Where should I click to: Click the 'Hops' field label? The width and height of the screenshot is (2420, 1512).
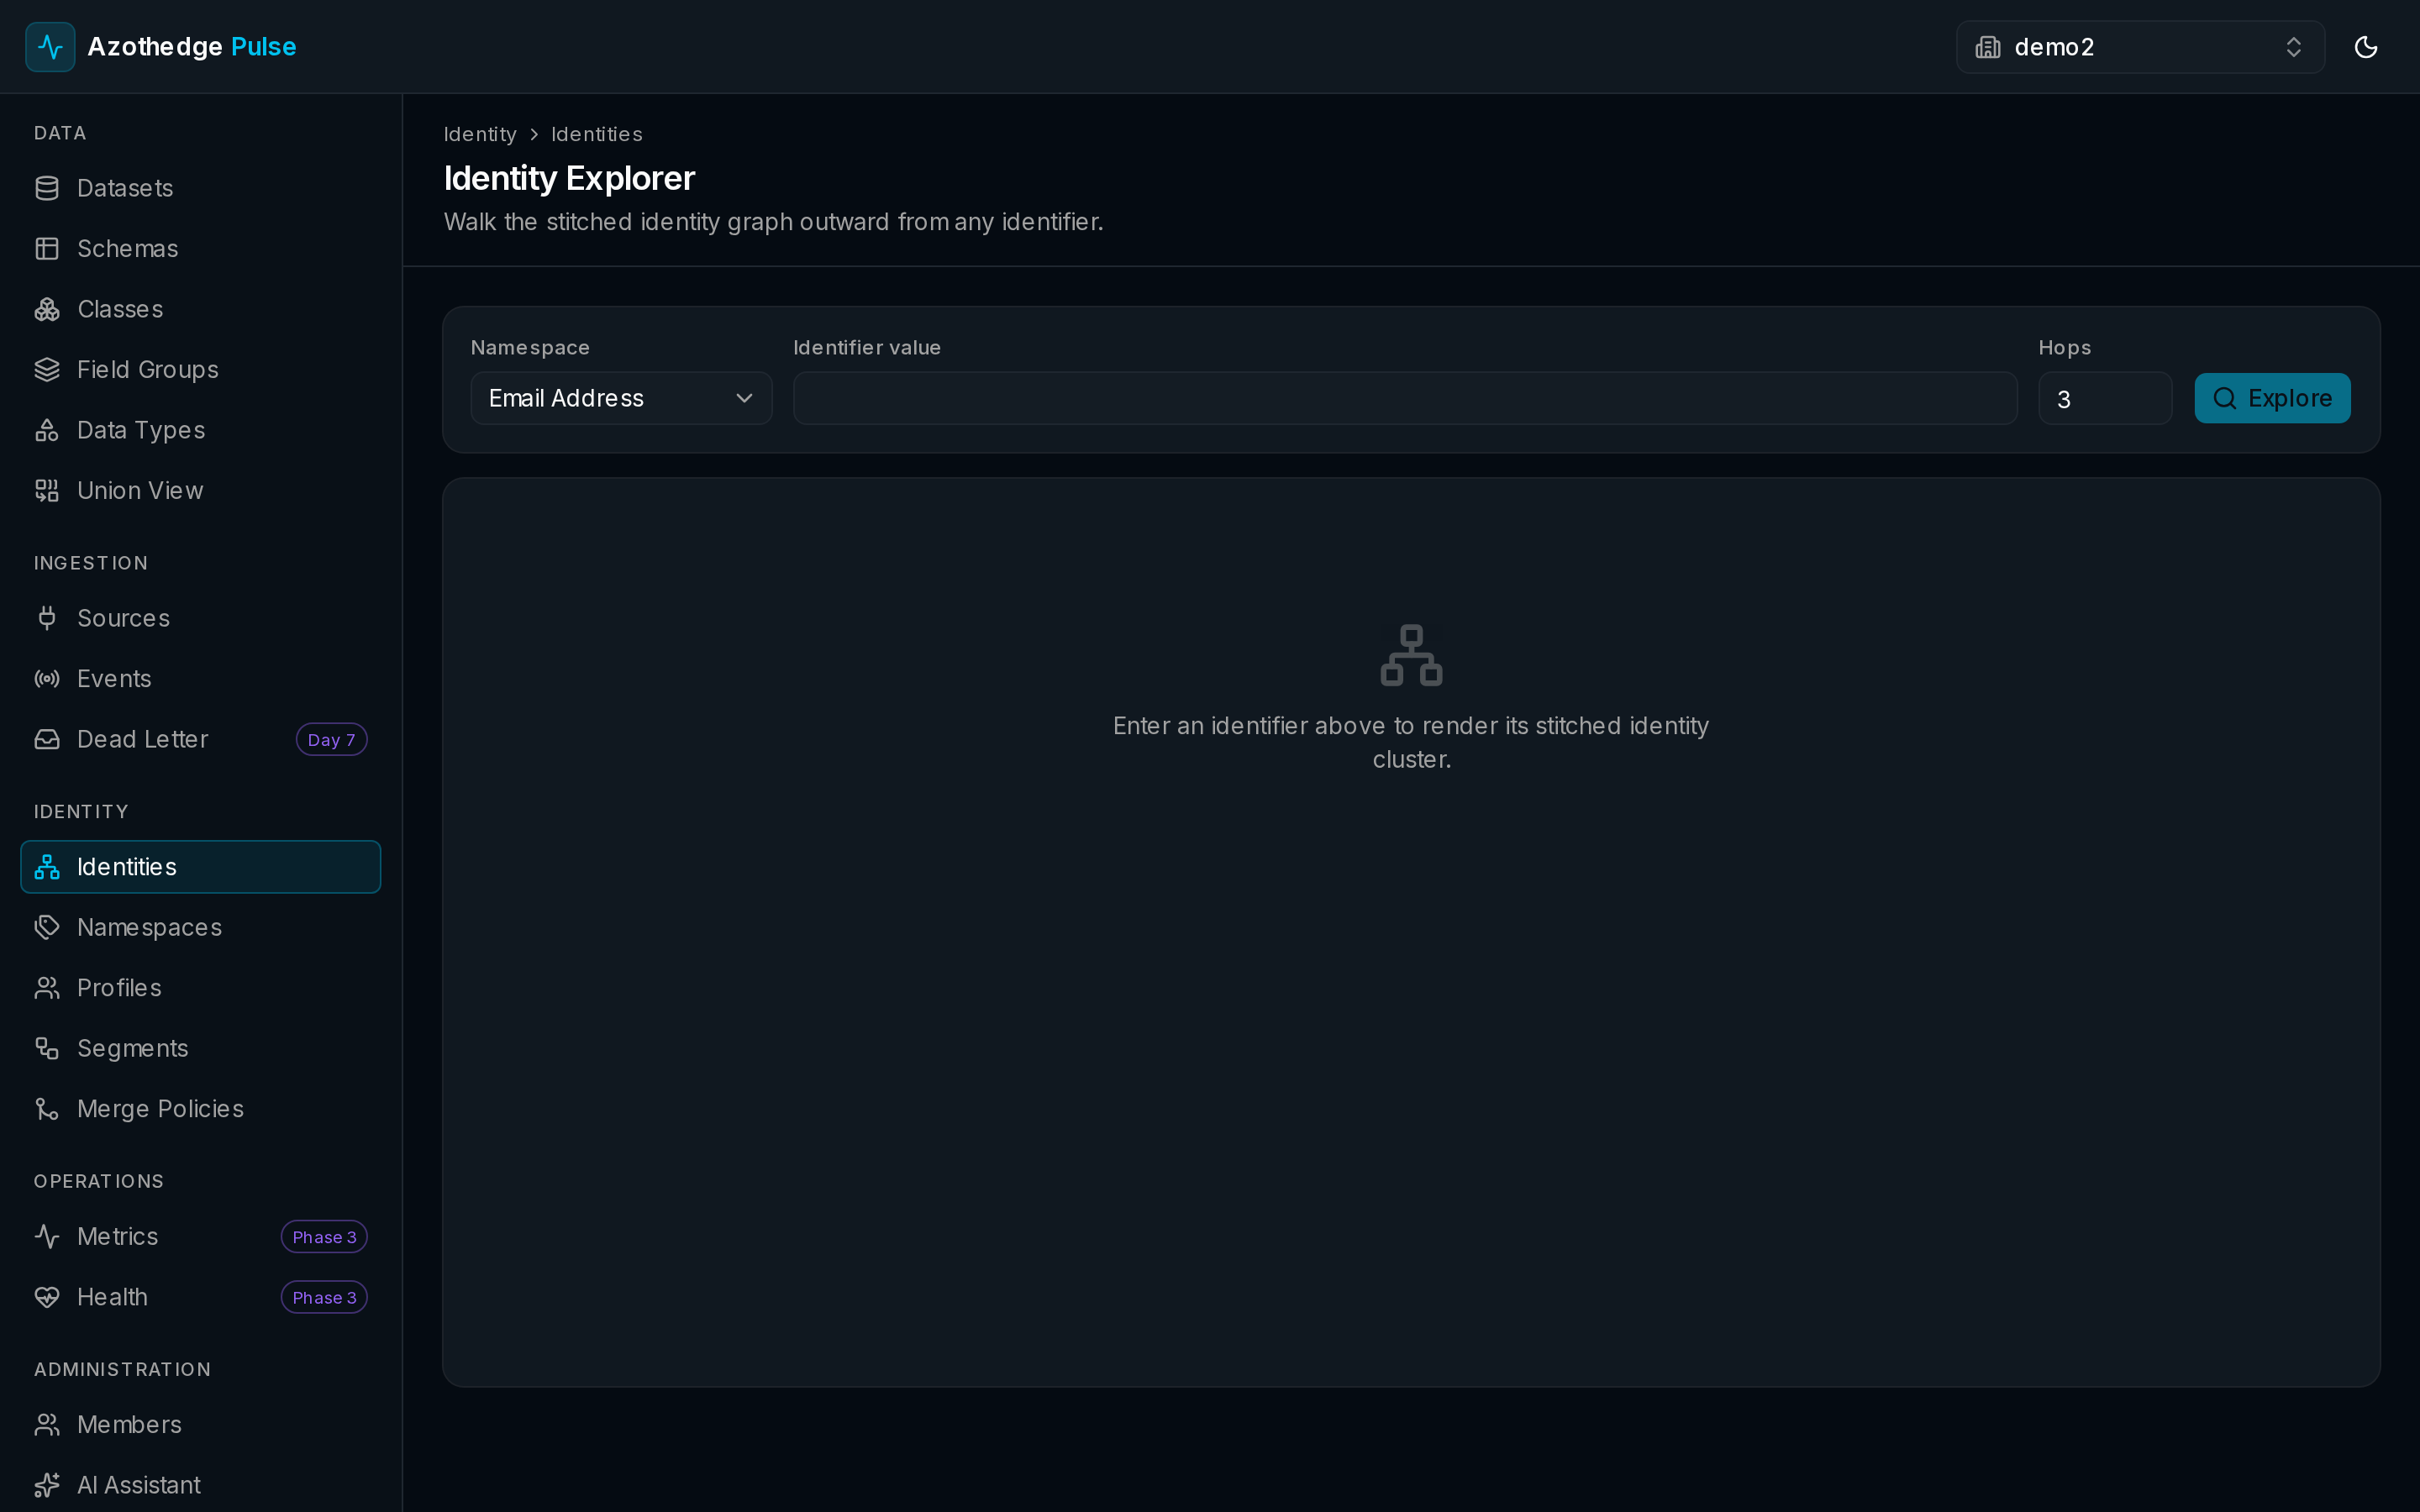coord(2065,347)
